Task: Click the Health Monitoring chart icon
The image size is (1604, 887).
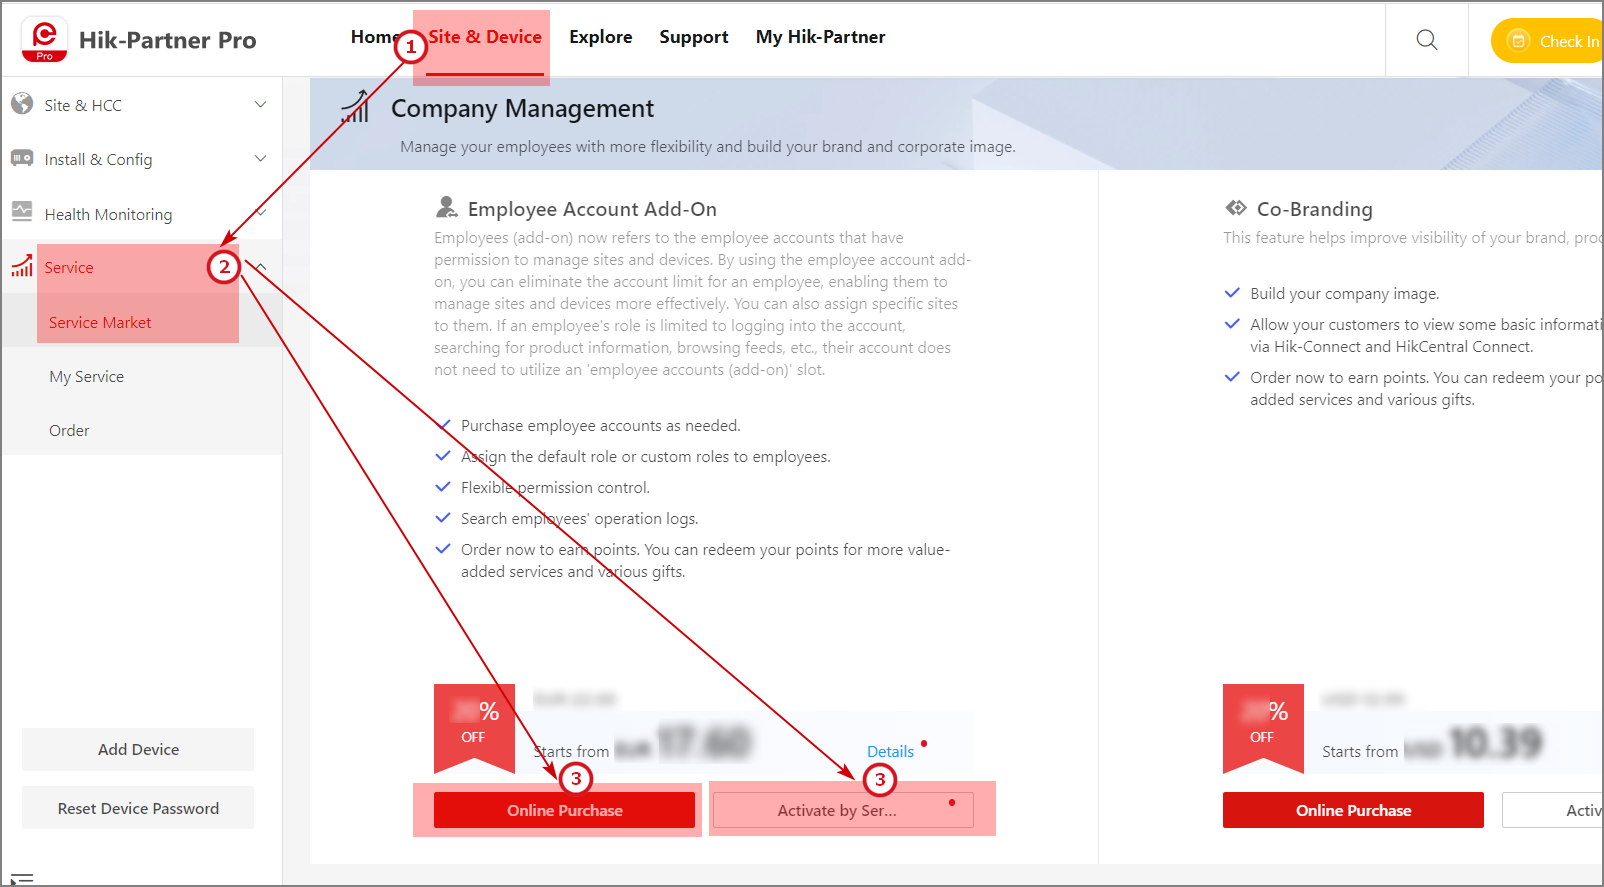Action: [22, 212]
